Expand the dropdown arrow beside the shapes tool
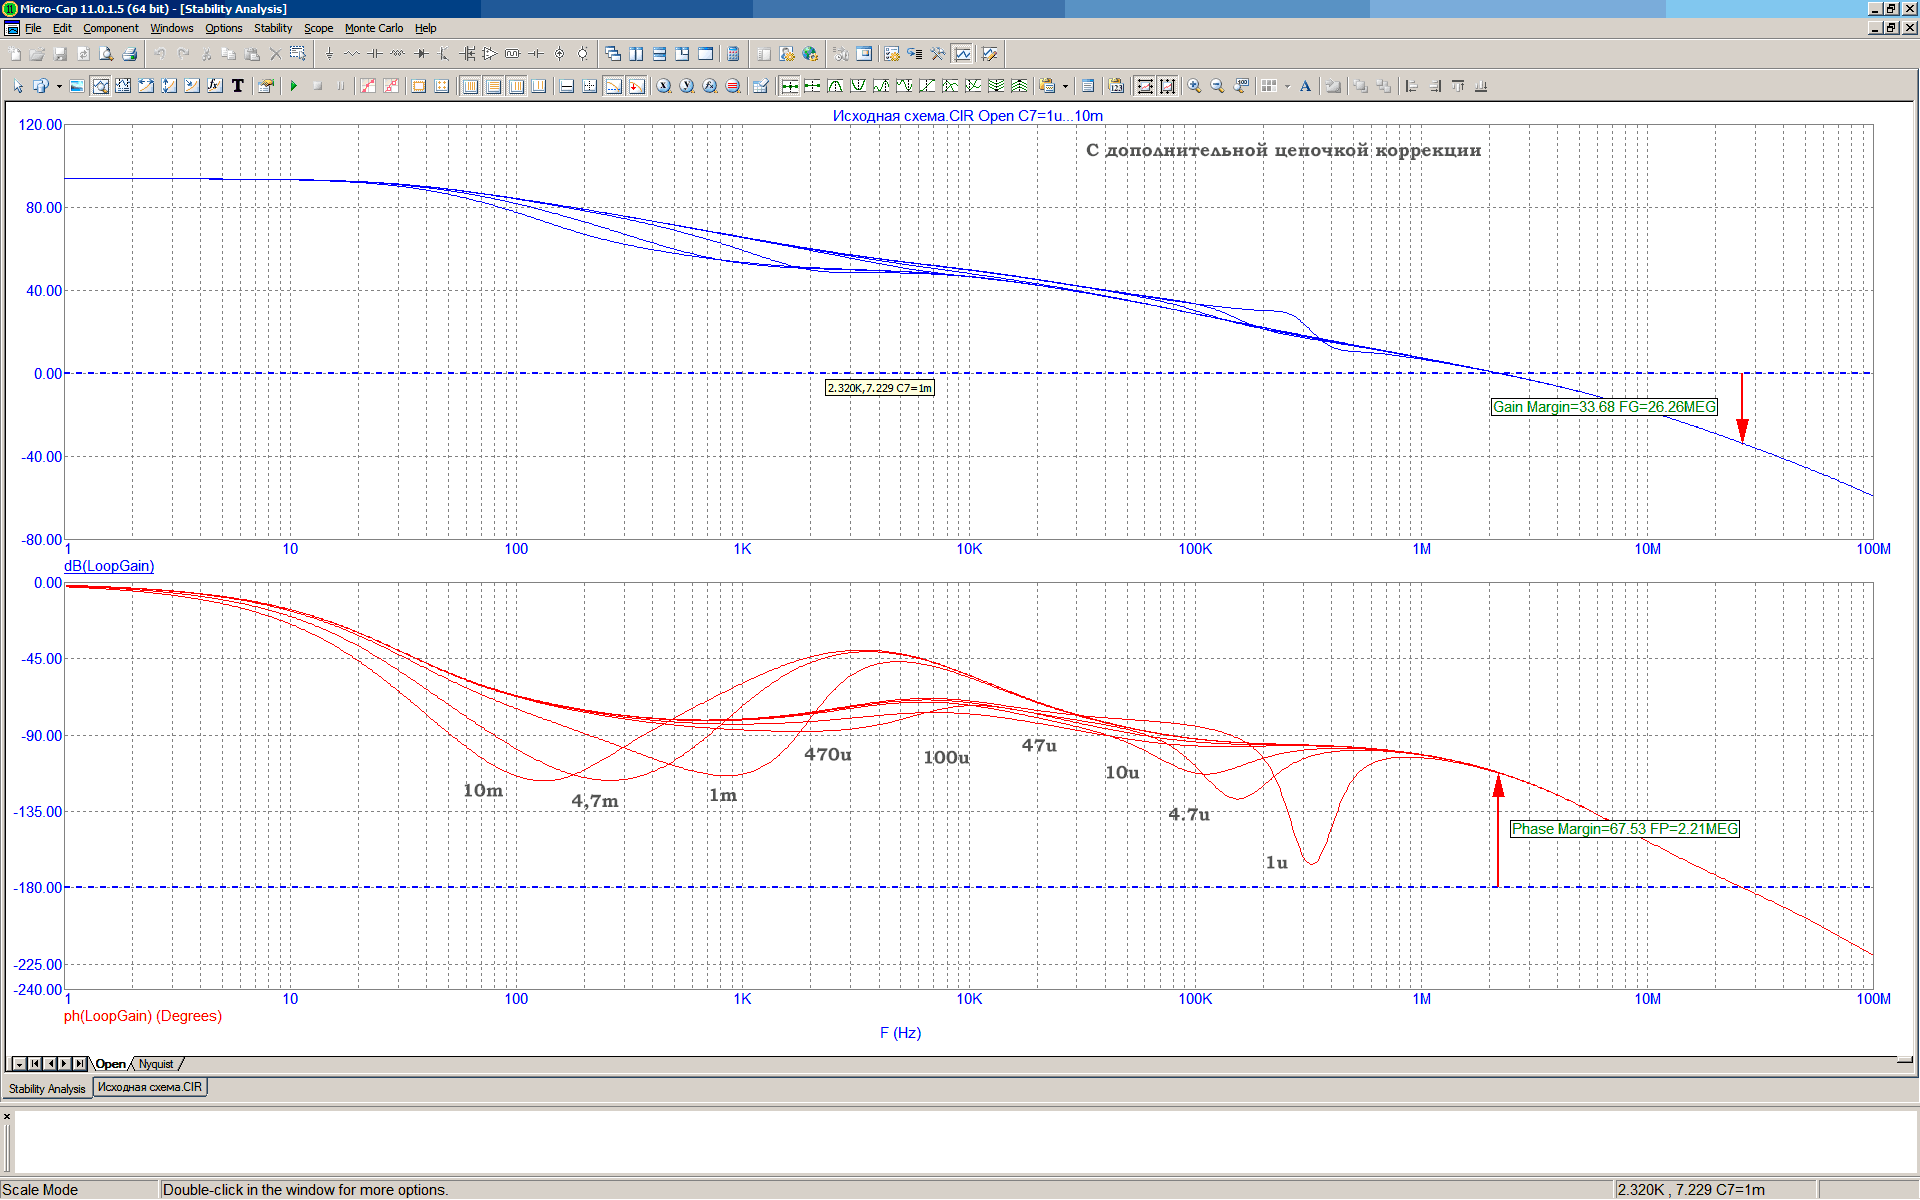The height and width of the screenshot is (1200, 1920). point(58,86)
